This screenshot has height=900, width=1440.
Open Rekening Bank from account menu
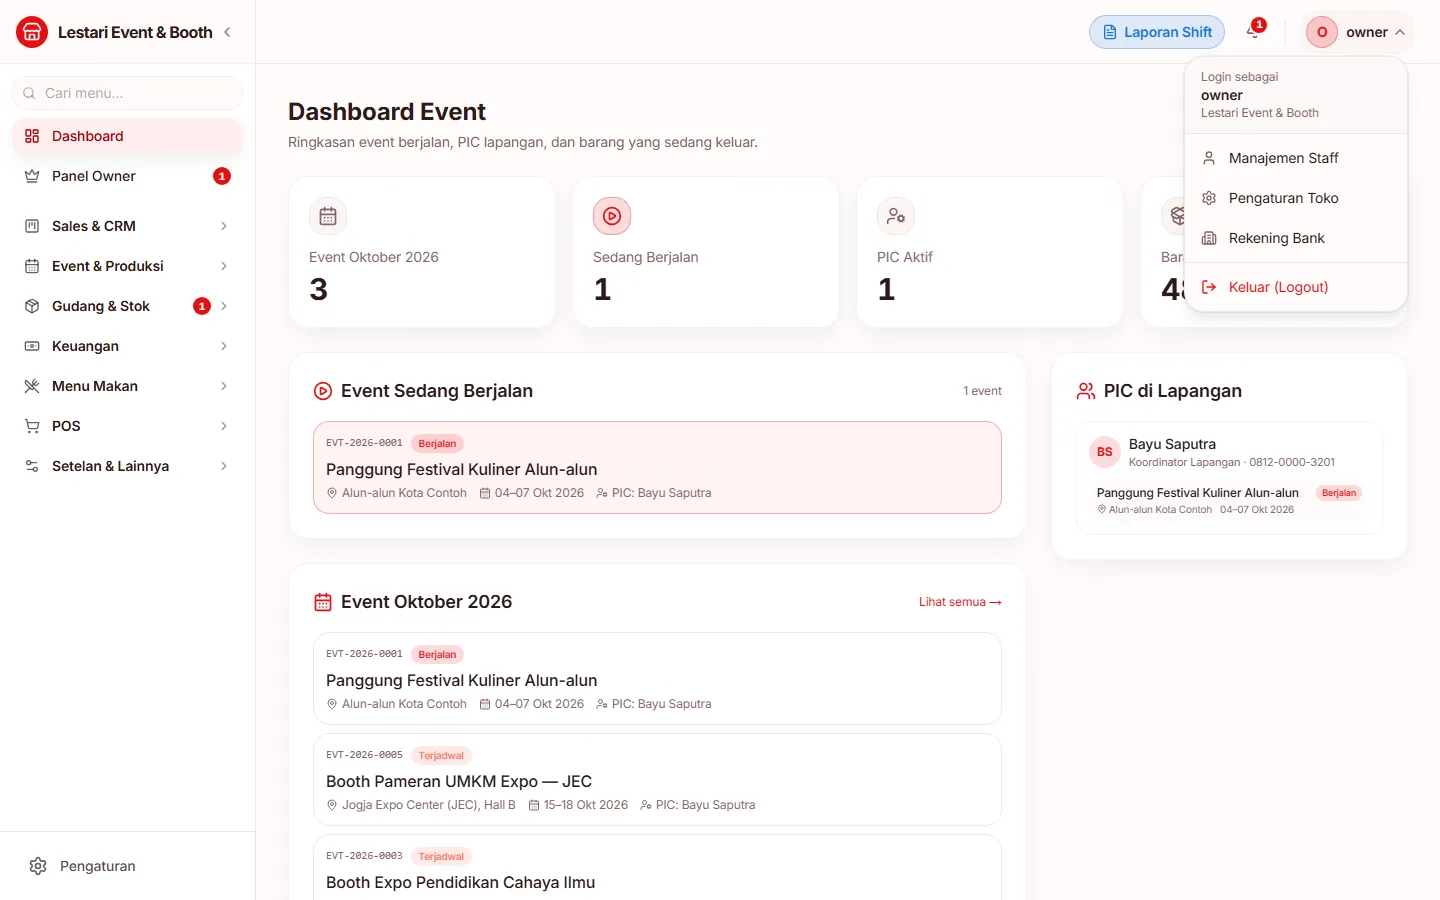pyautogui.click(x=1296, y=238)
